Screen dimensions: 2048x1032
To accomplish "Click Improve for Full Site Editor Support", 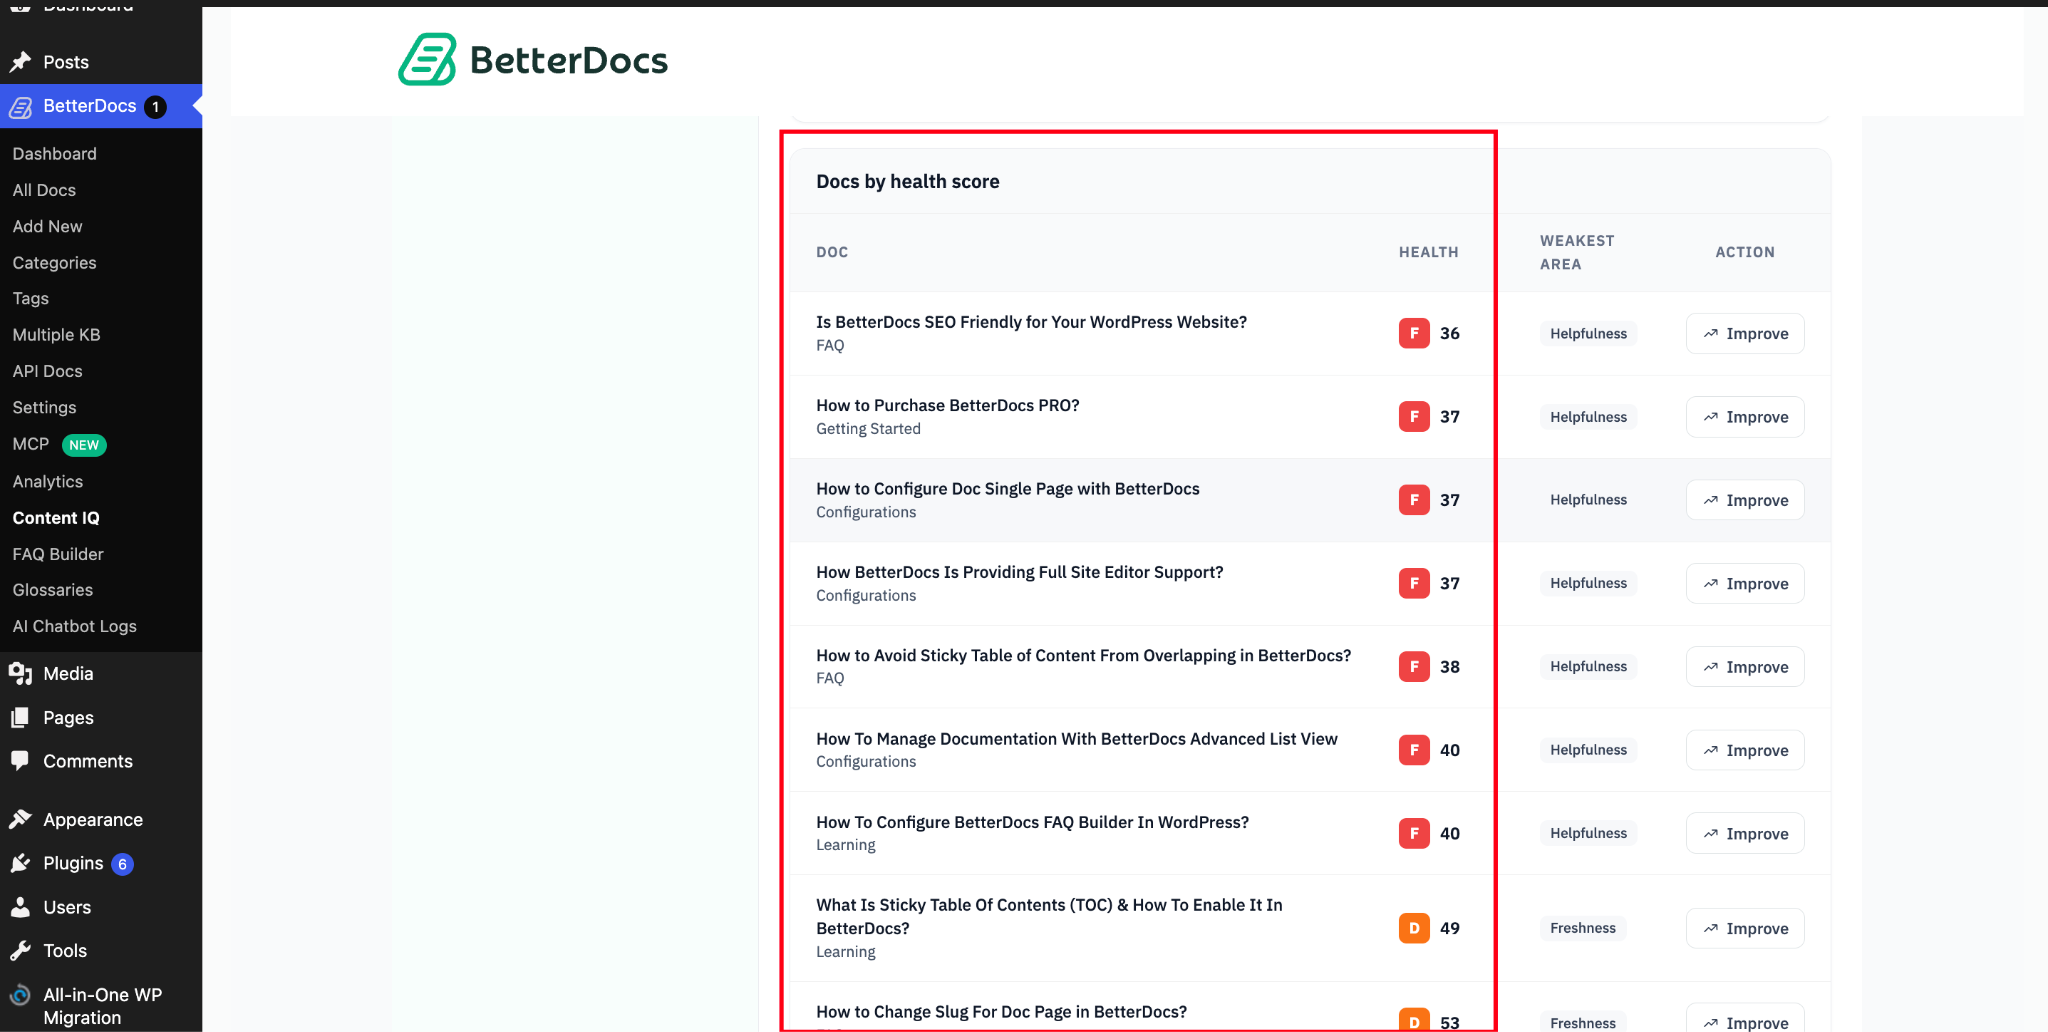I will [1745, 584].
